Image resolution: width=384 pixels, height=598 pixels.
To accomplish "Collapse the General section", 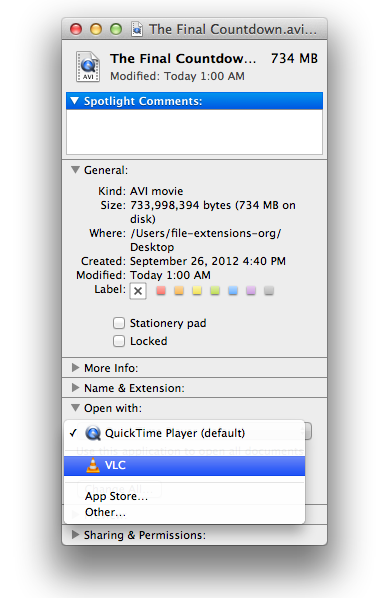I will [76, 169].
